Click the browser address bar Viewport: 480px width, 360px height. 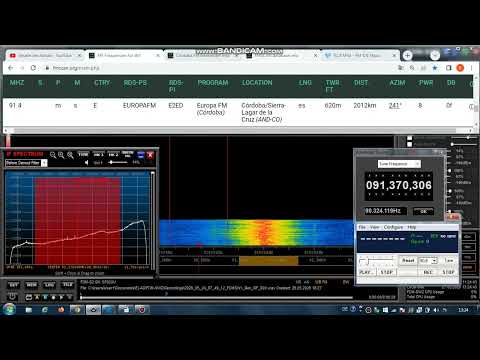(x=220, y=68)
